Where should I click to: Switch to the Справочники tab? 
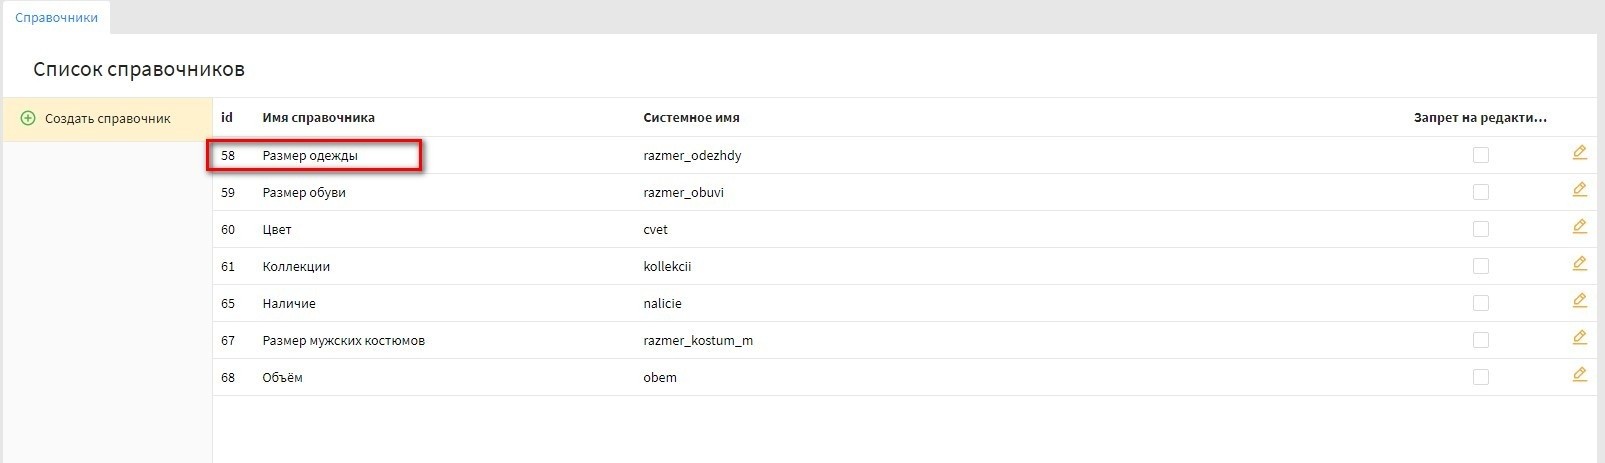[x=56, y=18]
